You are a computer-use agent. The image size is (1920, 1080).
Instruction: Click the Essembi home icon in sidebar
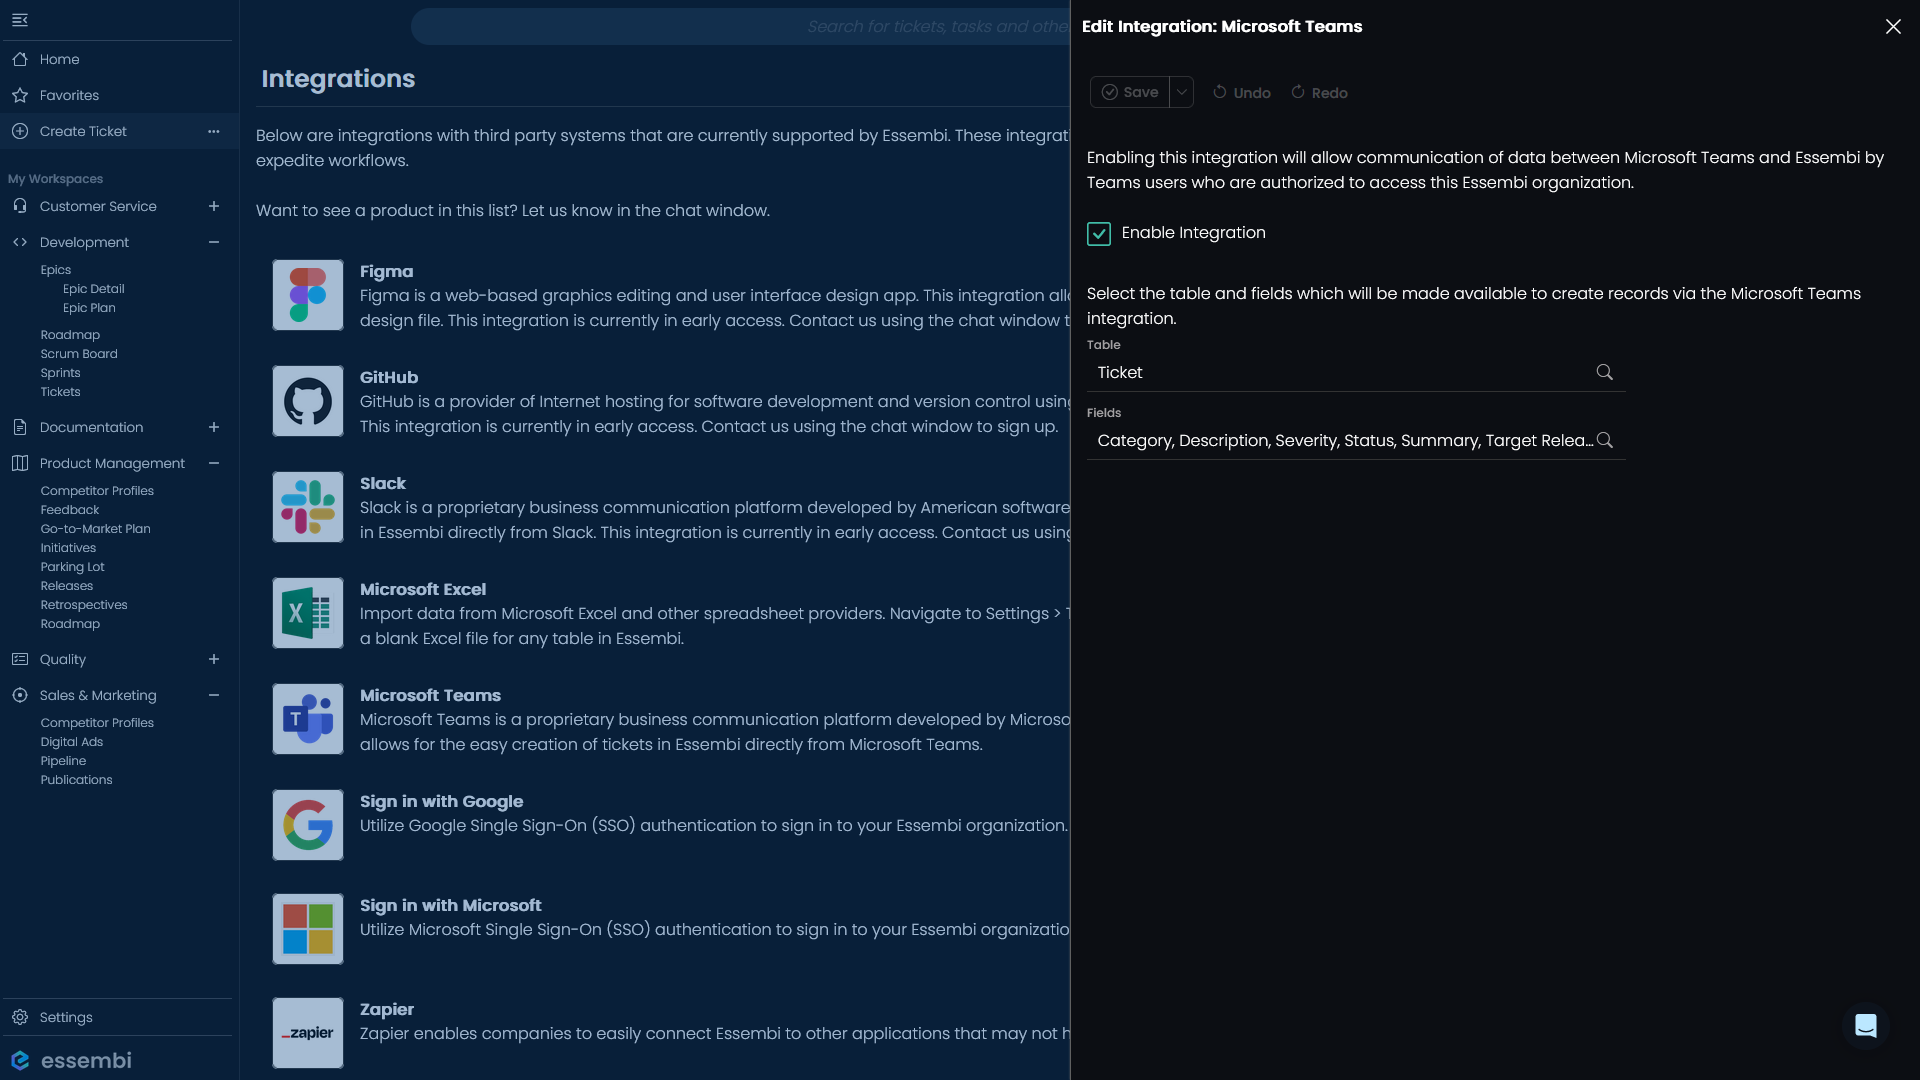[20, 1060]
